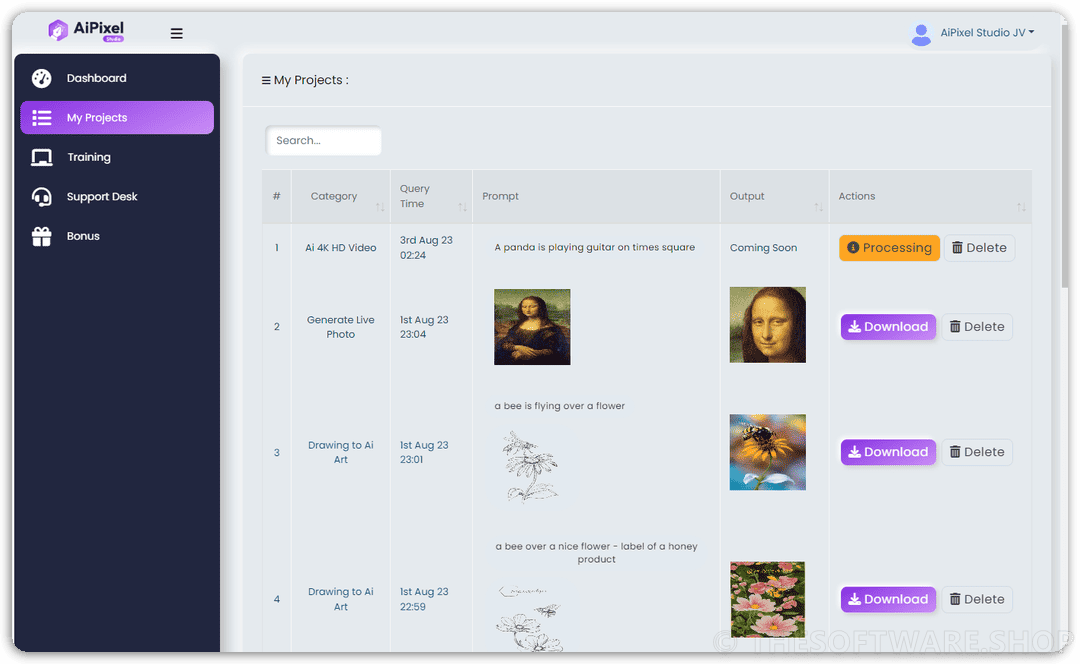Open the row 4 flower sketch prompt thumbnail
Viewport: 1080px width, 664px height.
pyautogui.click(x=530, y=617)
